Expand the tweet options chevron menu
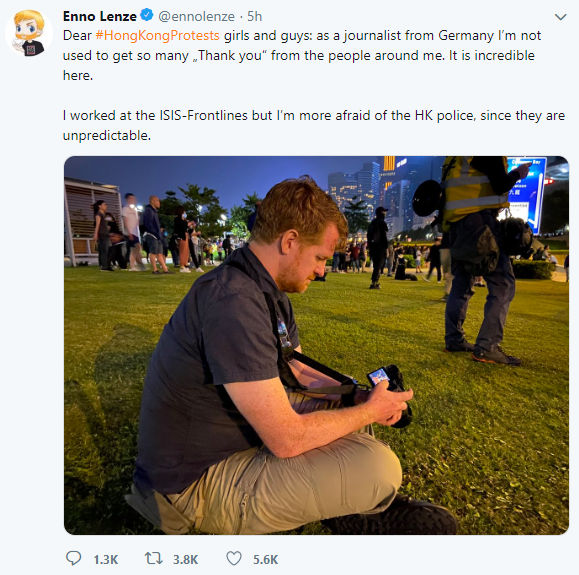The height and width of the screenshot is (575, 579). 561,17
